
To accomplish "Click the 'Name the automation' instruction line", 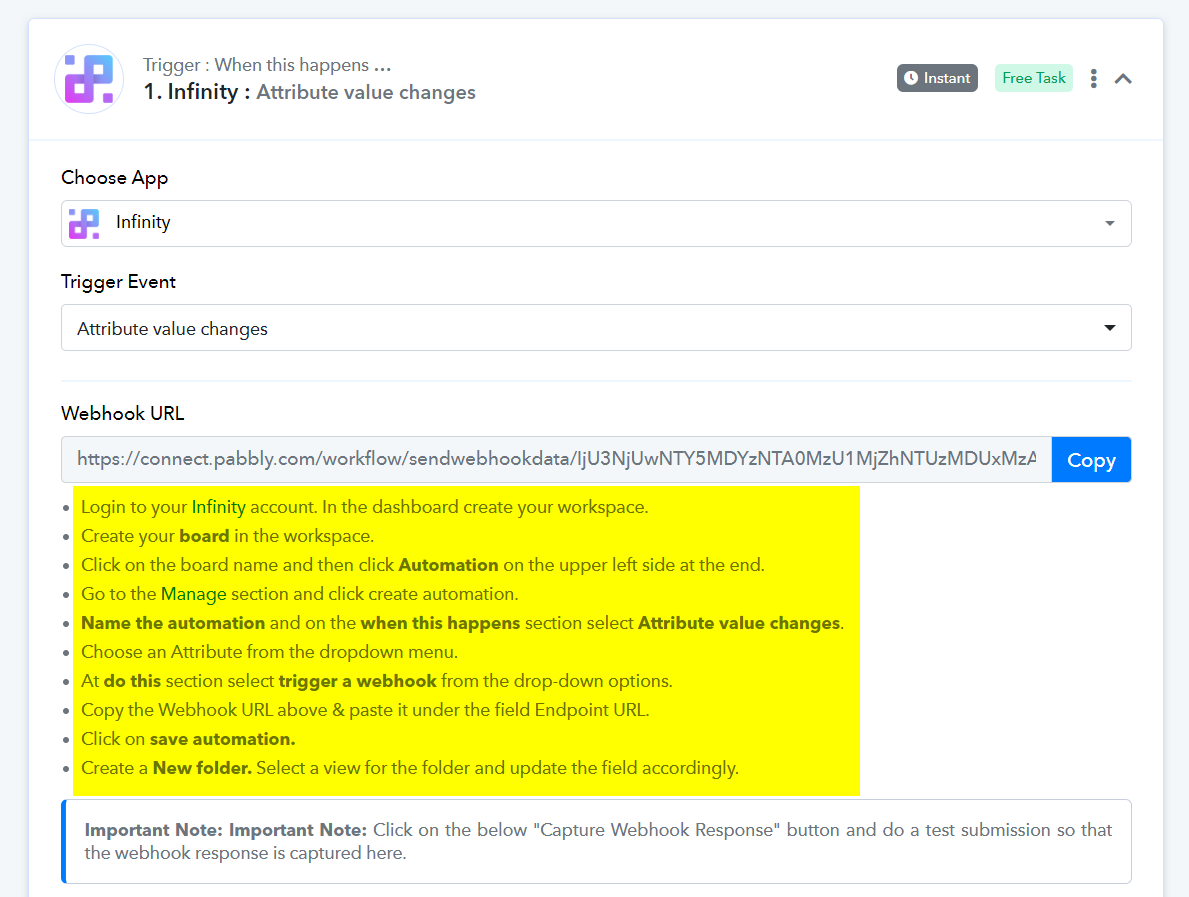I will [x=463, y=623].
